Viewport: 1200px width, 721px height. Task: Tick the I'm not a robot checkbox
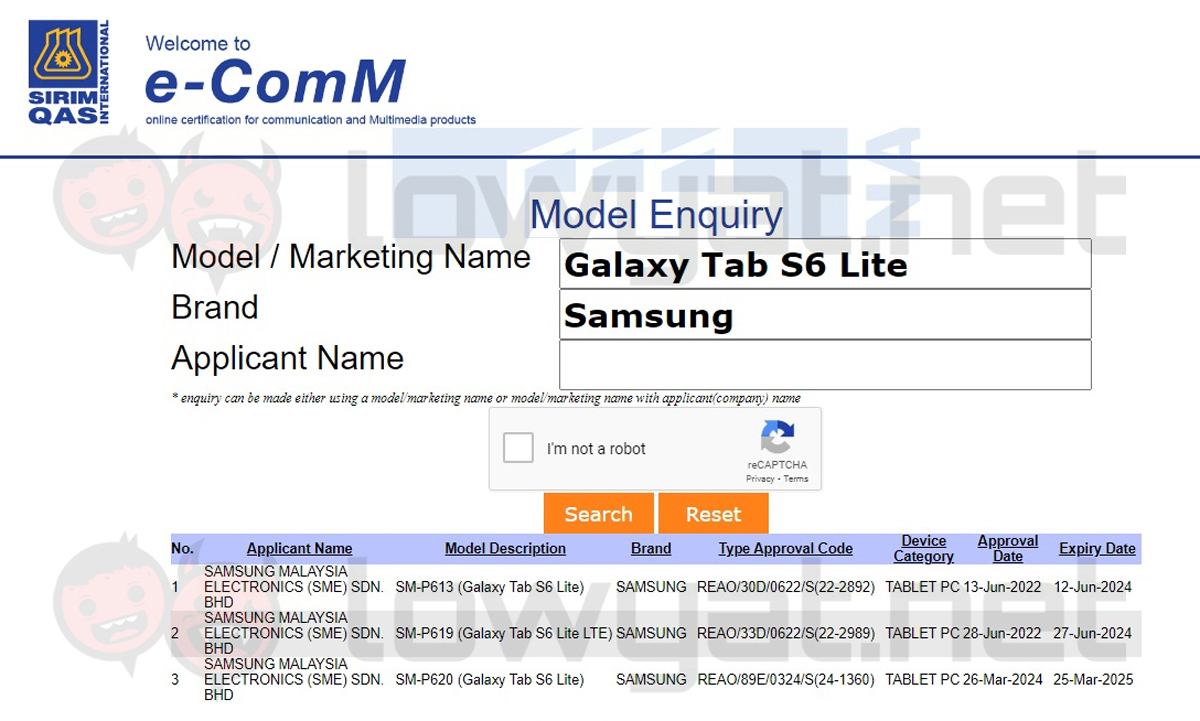(x=518, y=448)
